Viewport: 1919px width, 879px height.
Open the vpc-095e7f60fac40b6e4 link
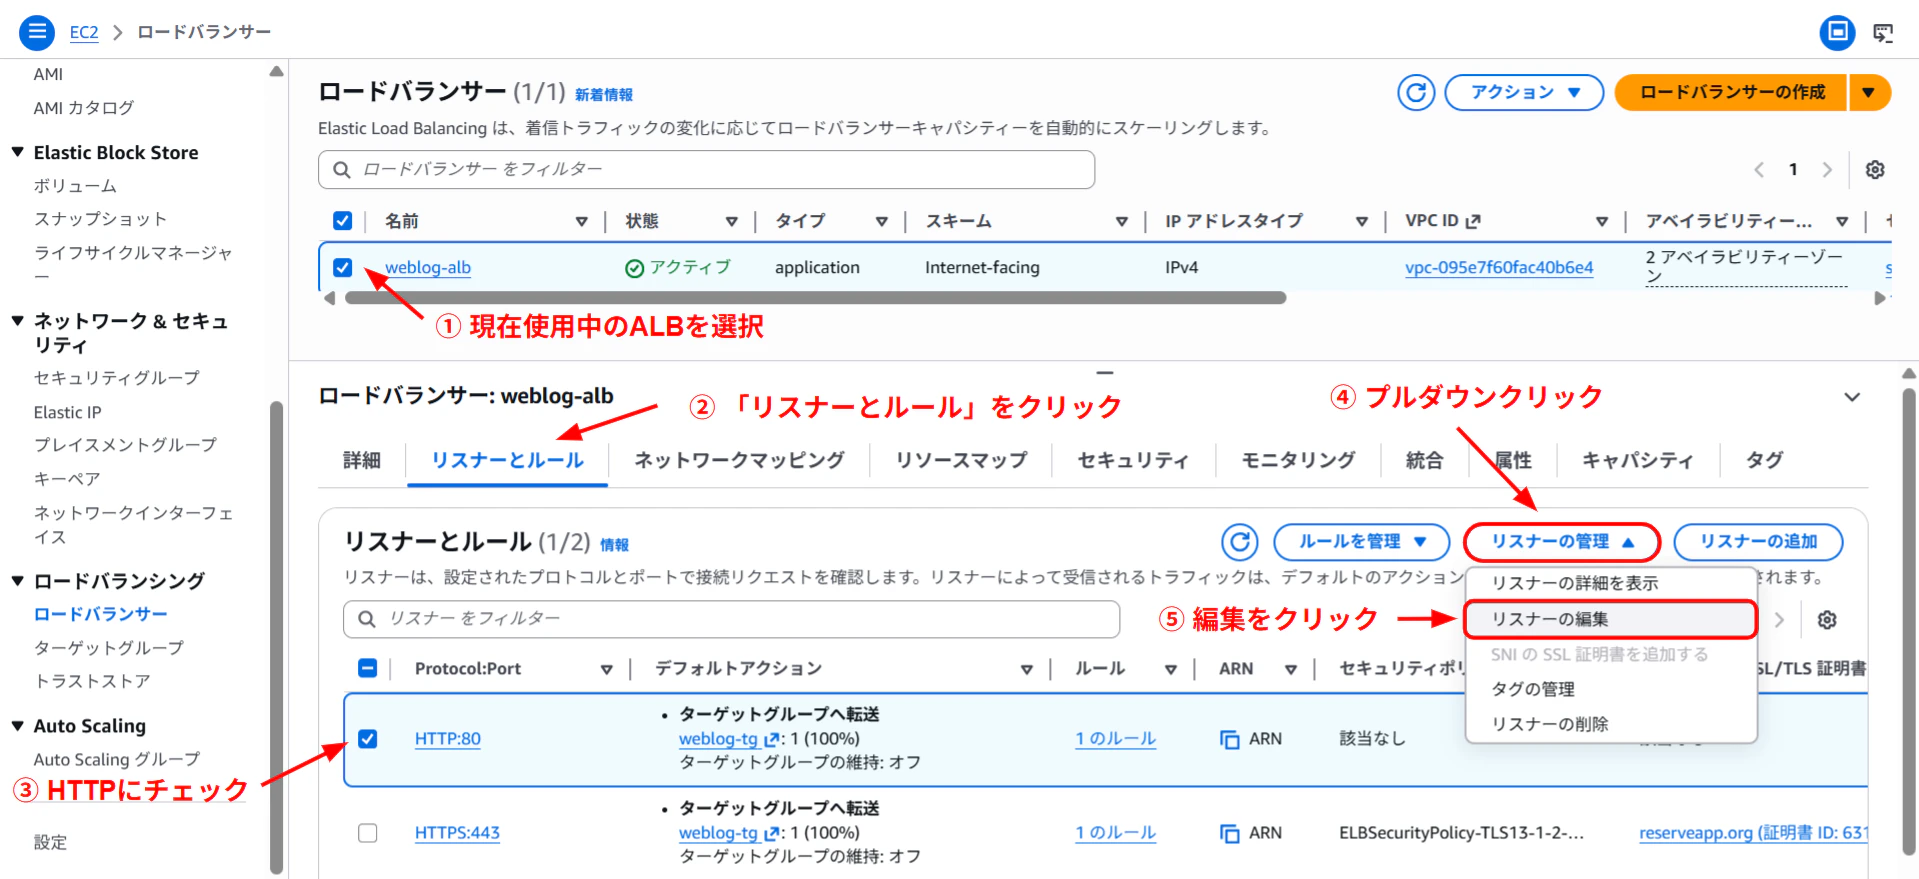click(1499, 268)
